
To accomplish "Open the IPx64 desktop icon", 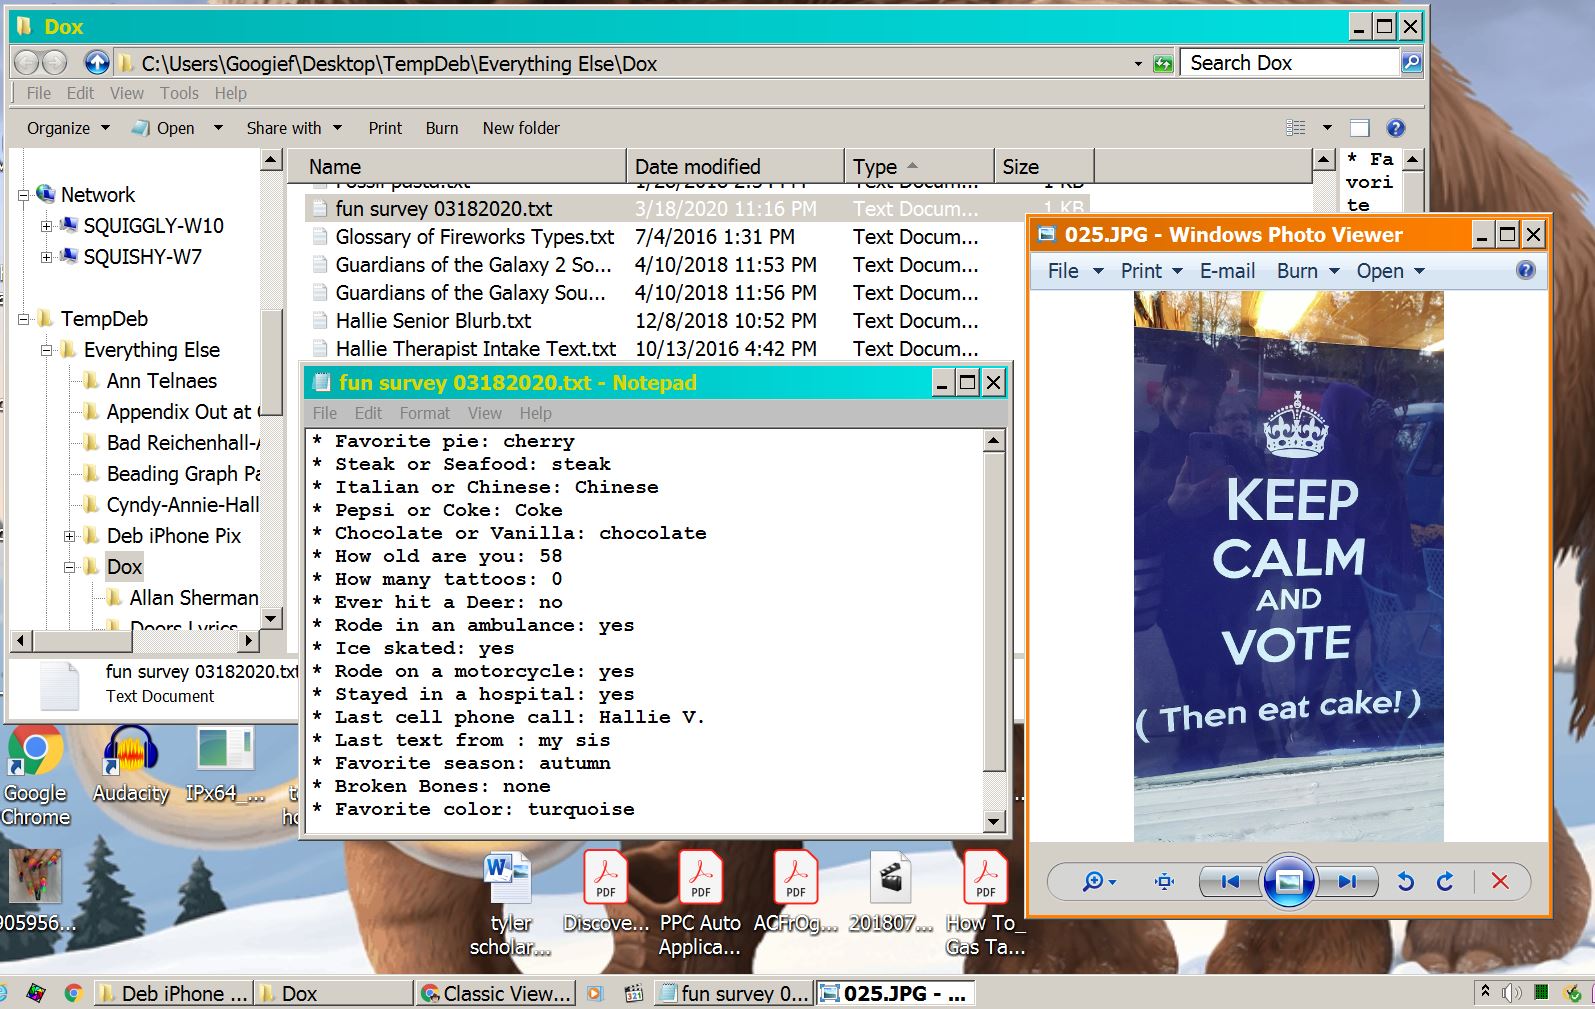I will (x=225, y=764).
